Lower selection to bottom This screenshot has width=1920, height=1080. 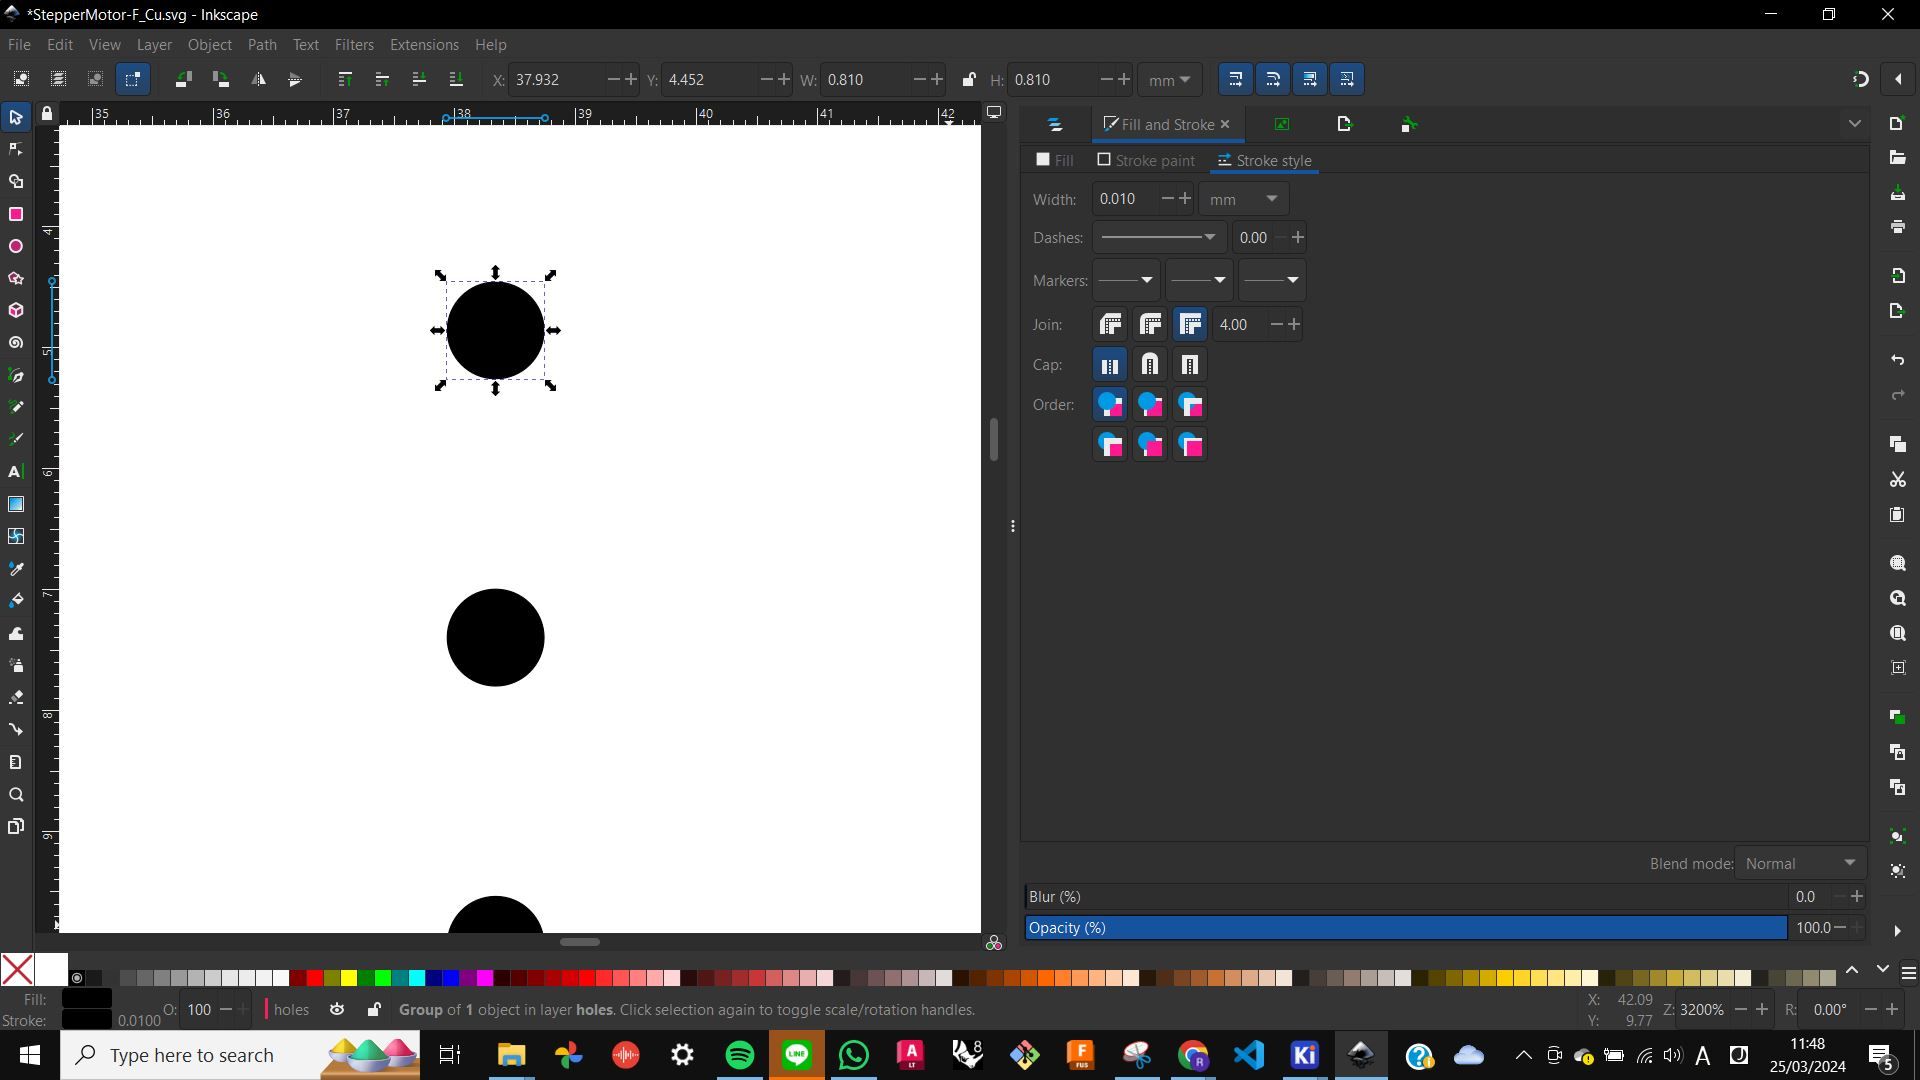(456, 79)
